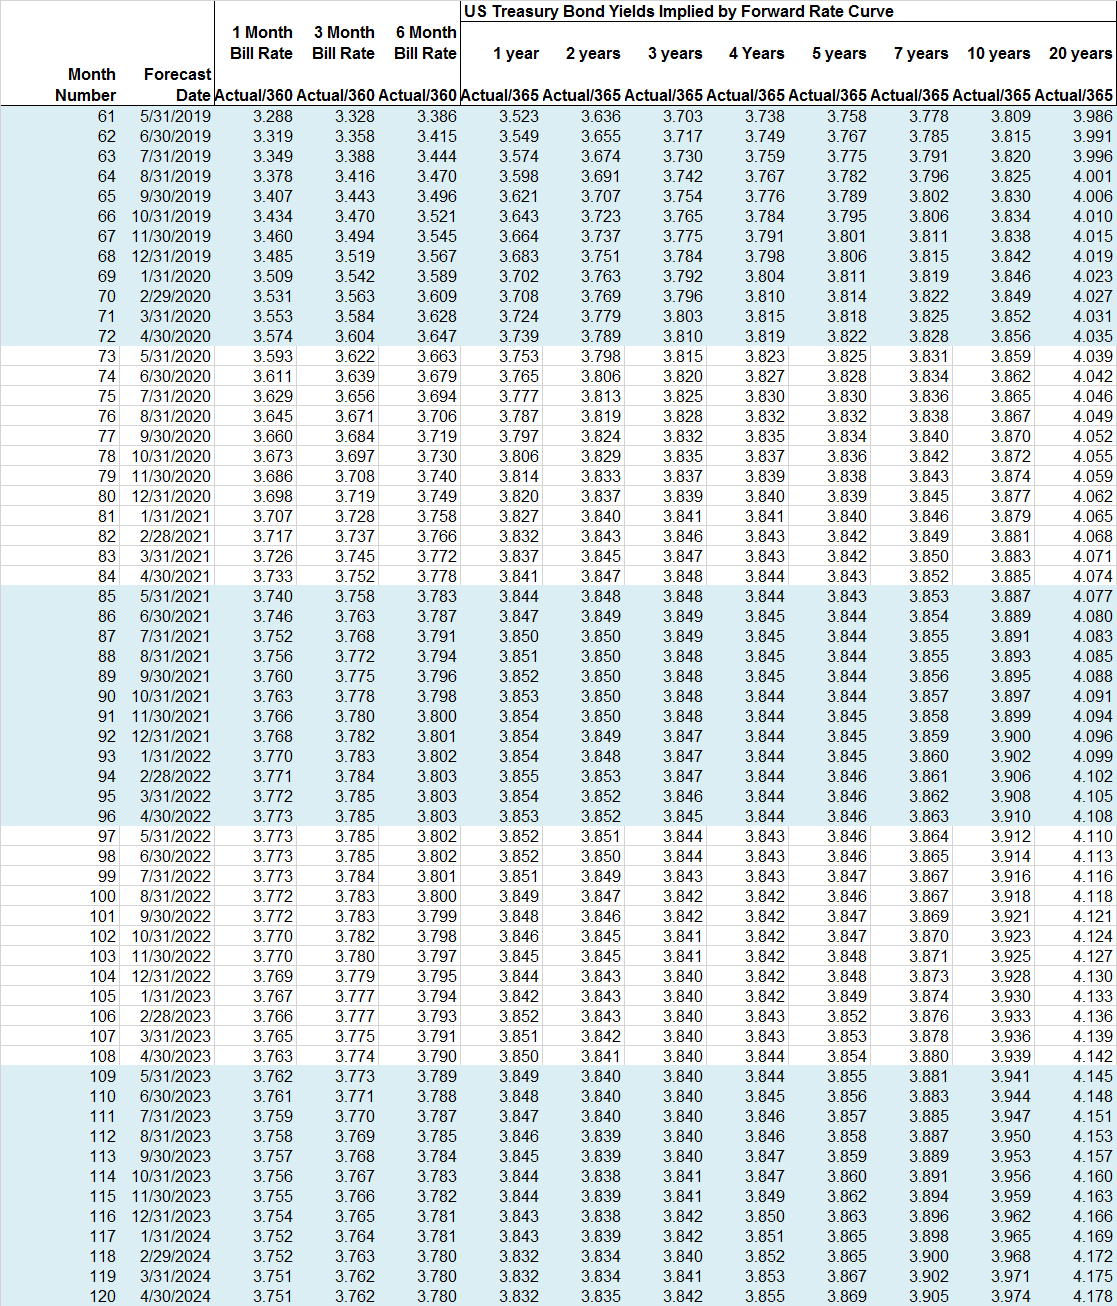1117x1306 pixels.
Task: Select the '3 Month Bill Rate' column header
Action: tap(343, 43)
